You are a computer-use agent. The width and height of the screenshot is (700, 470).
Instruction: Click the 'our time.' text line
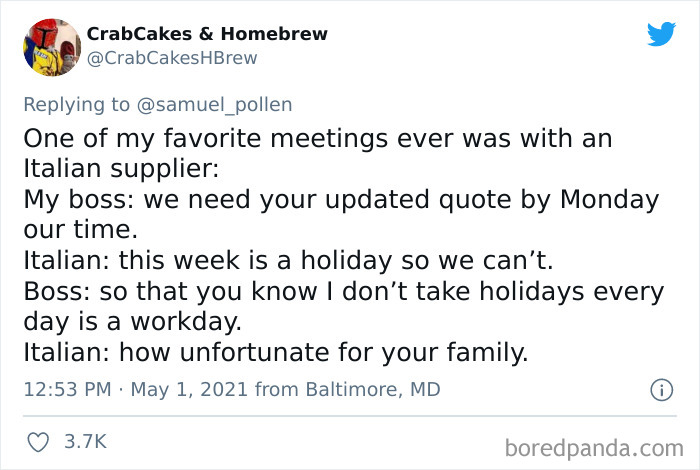80,230
